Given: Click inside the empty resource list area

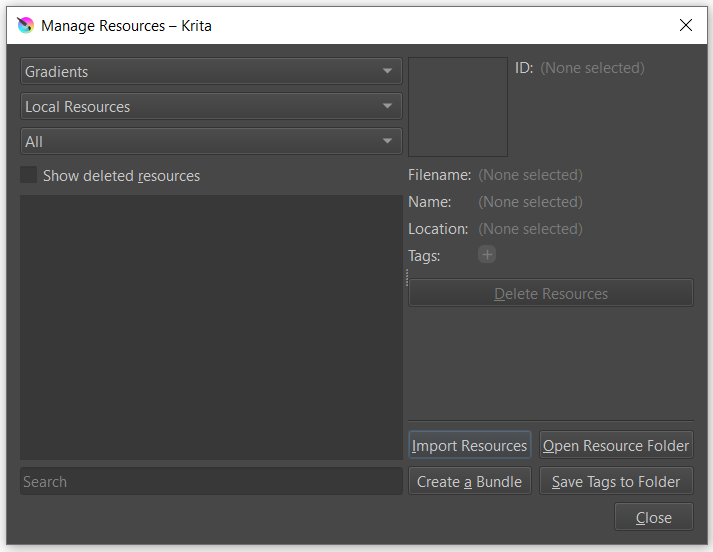Looking at the screenshot, I should point(211,327).
